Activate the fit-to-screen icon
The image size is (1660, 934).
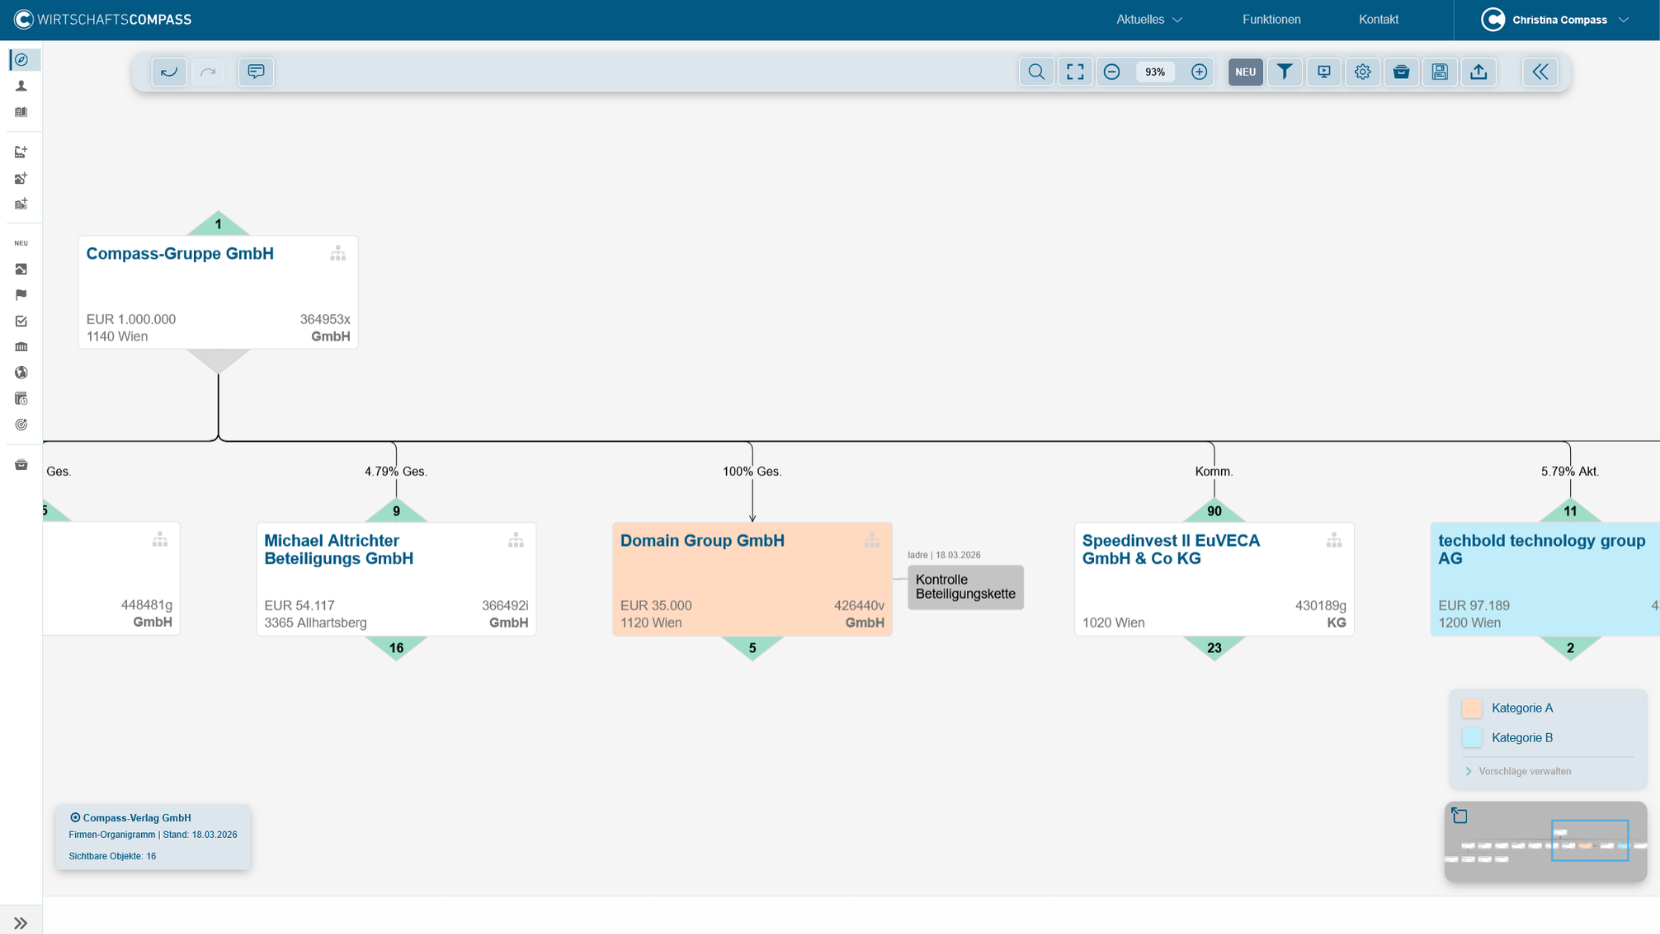(1075, 72)
